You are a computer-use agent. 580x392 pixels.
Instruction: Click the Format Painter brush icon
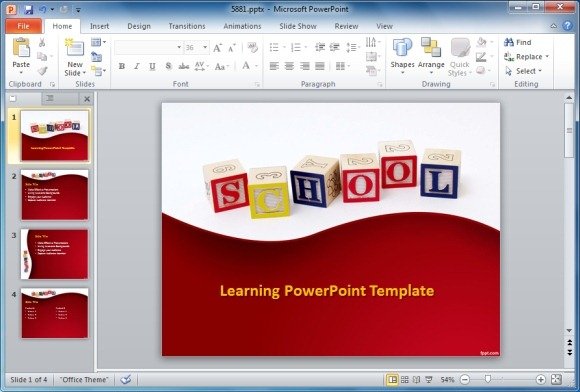[x=42, y=71]
